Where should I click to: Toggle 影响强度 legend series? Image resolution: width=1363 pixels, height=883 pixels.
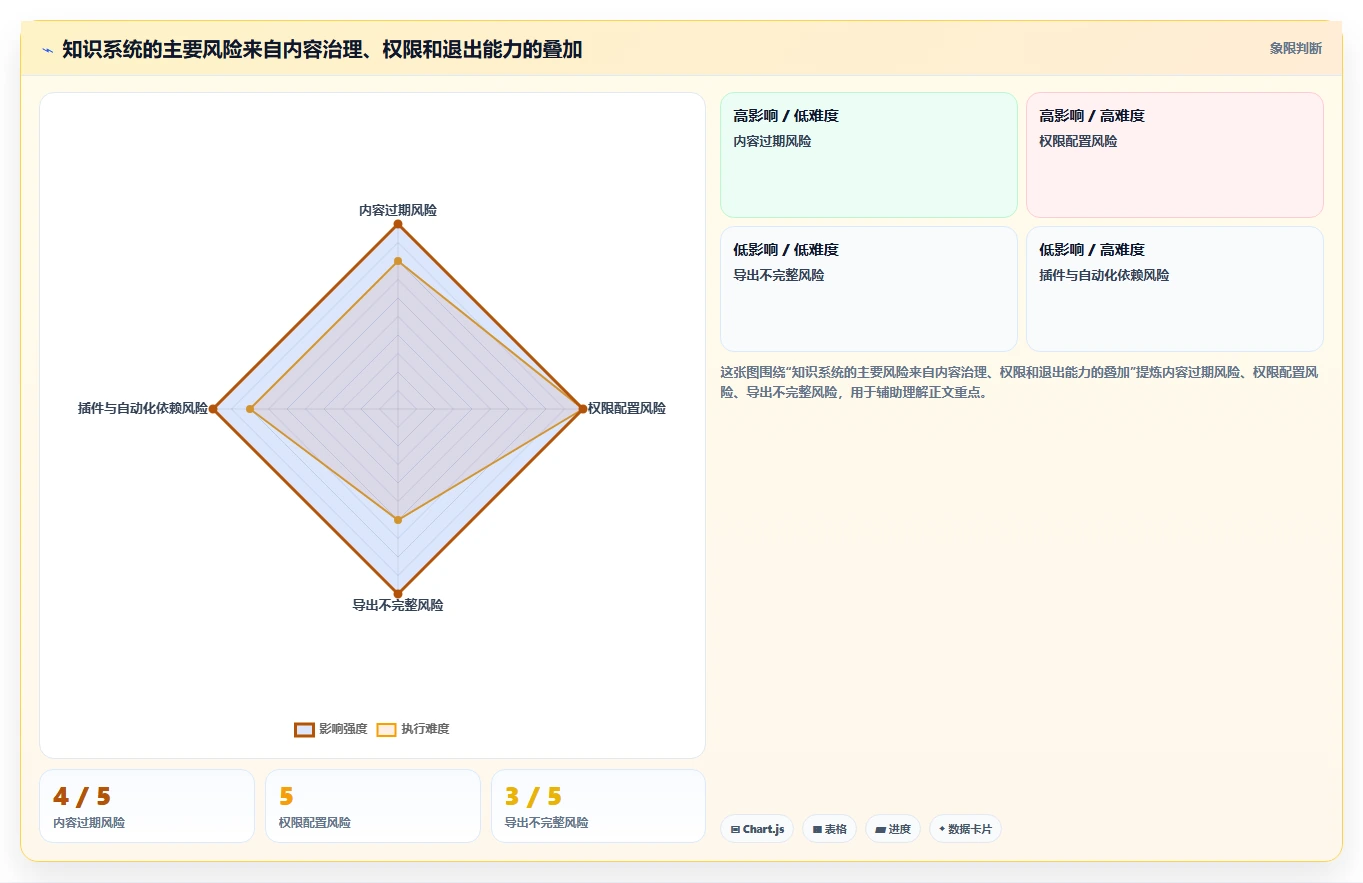331,729
